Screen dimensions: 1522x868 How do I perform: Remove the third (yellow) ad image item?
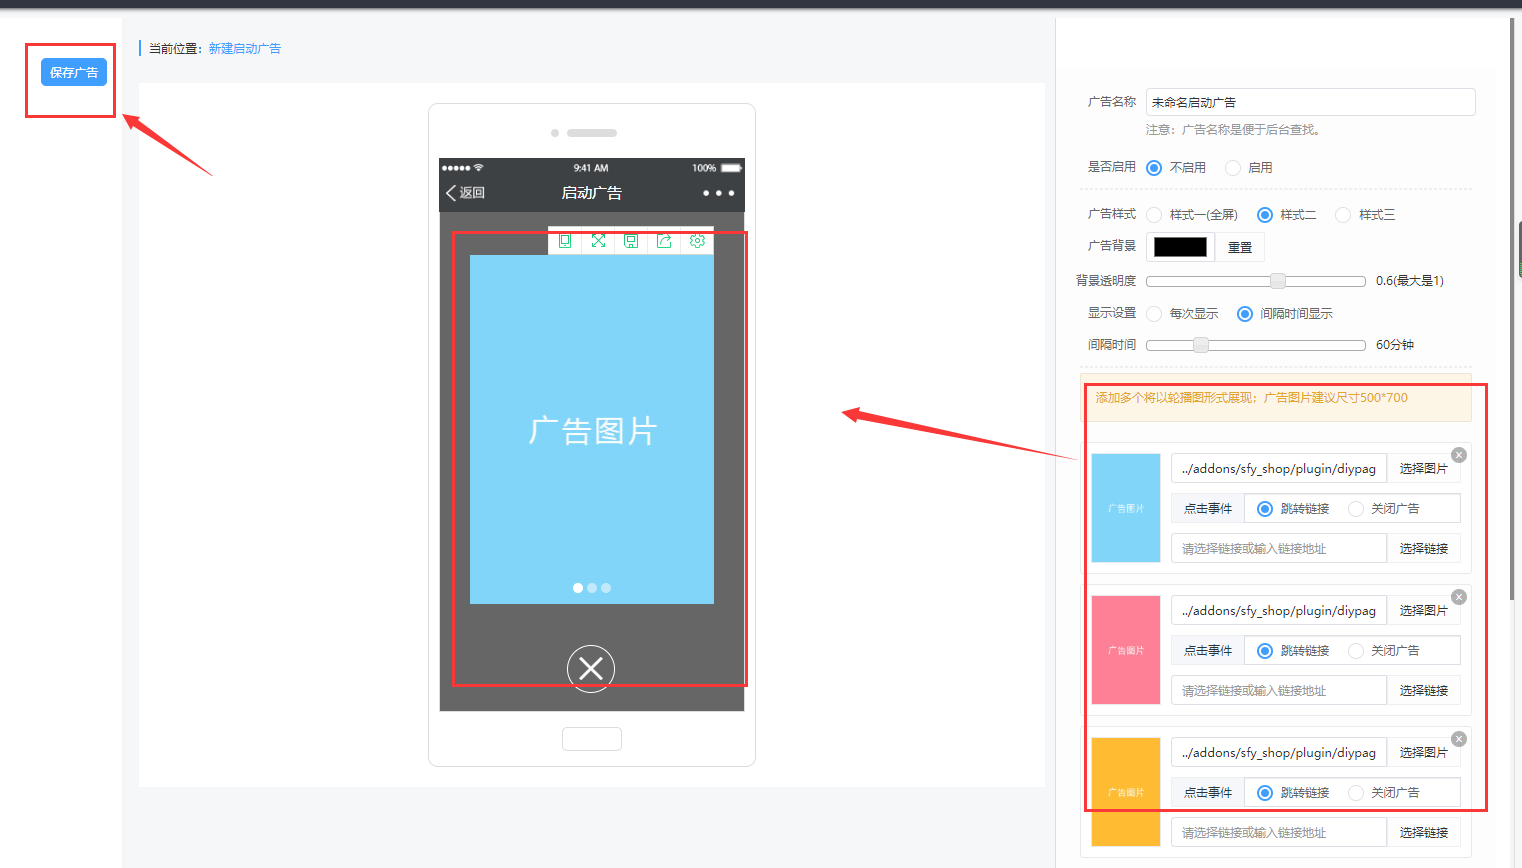coord(1459,739)
